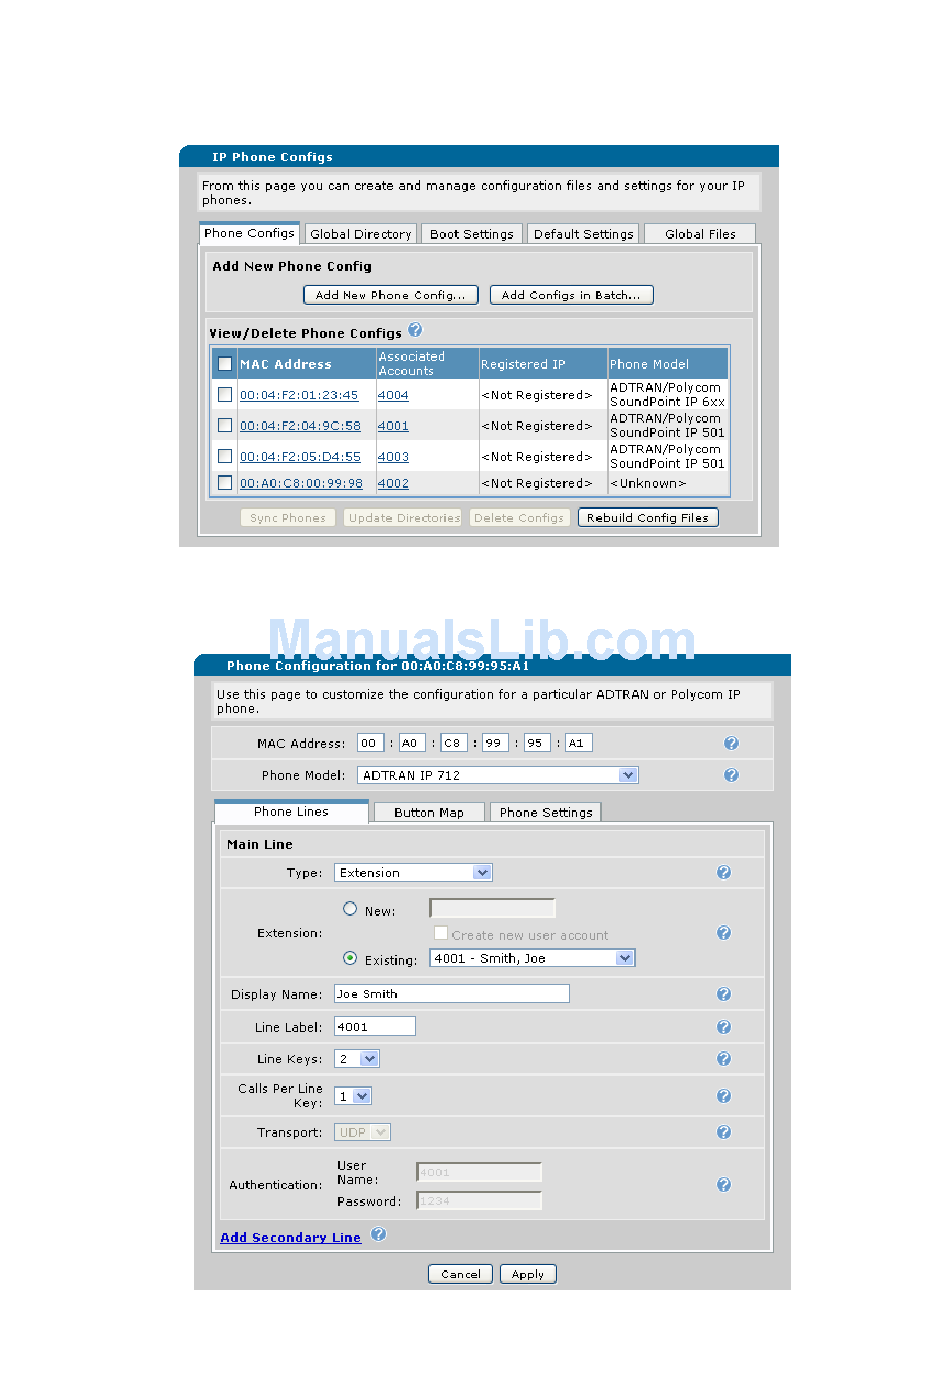Open the Transport dropdown
The width and height of the screenshot is (950, 1388).
point(362,1132)
